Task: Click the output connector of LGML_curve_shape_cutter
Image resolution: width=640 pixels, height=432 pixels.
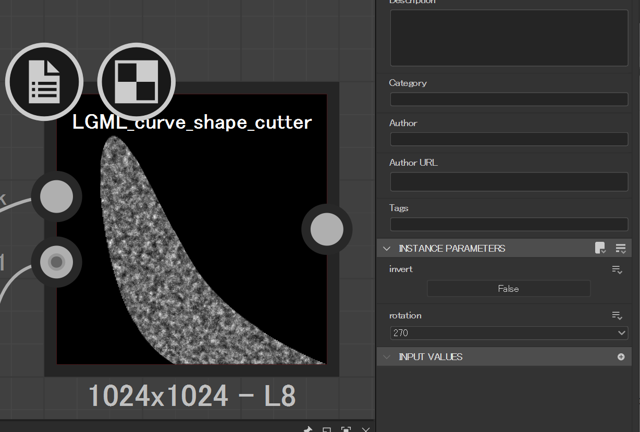Action: pyautogui.click(x=326, y=230)
